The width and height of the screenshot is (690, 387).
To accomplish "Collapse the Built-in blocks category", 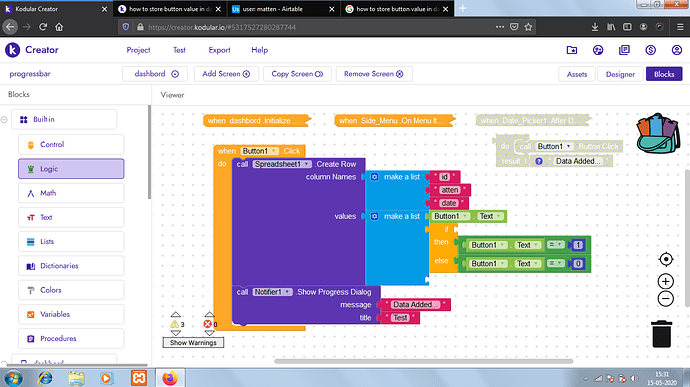I will pos(4,119).
